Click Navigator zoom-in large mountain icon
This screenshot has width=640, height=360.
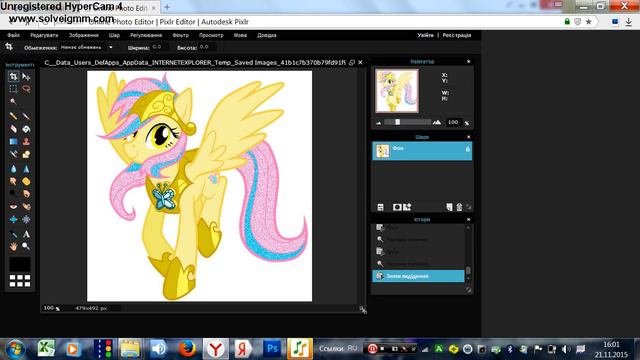click(437, 122)
